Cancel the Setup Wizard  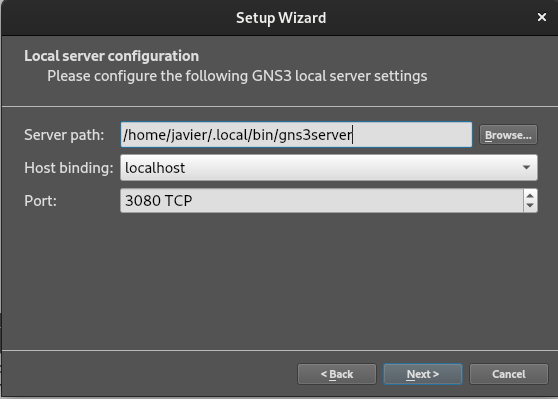(x=509, y=374)
